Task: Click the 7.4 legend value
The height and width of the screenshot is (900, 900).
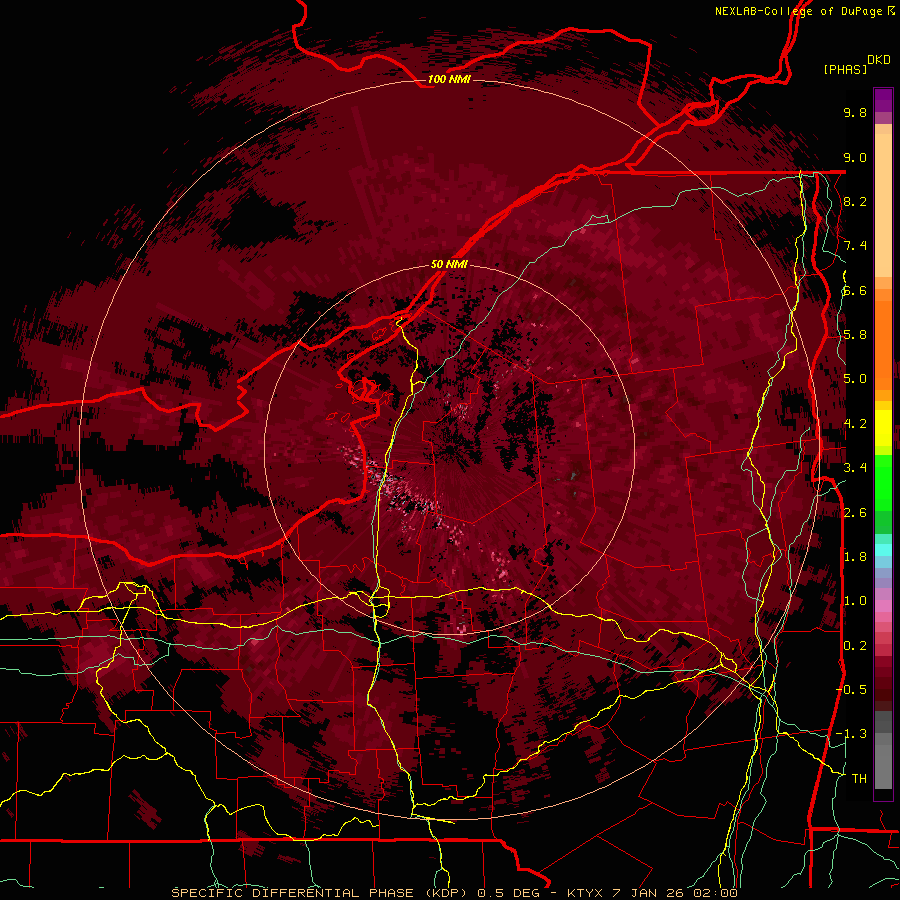Action: tap(855, 246)
